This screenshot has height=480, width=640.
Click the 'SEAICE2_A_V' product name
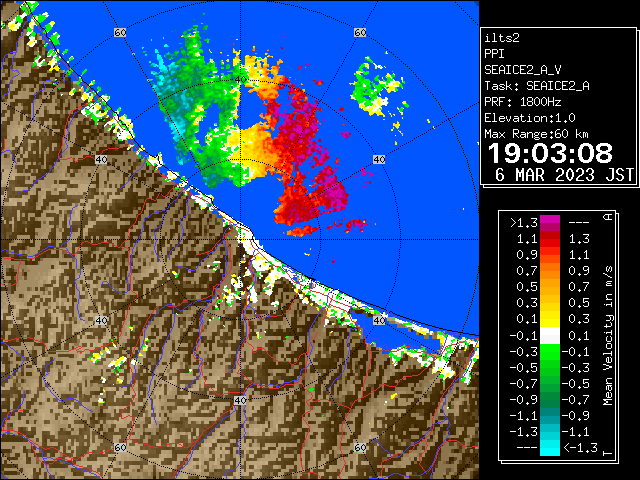(x=523, y=70)
